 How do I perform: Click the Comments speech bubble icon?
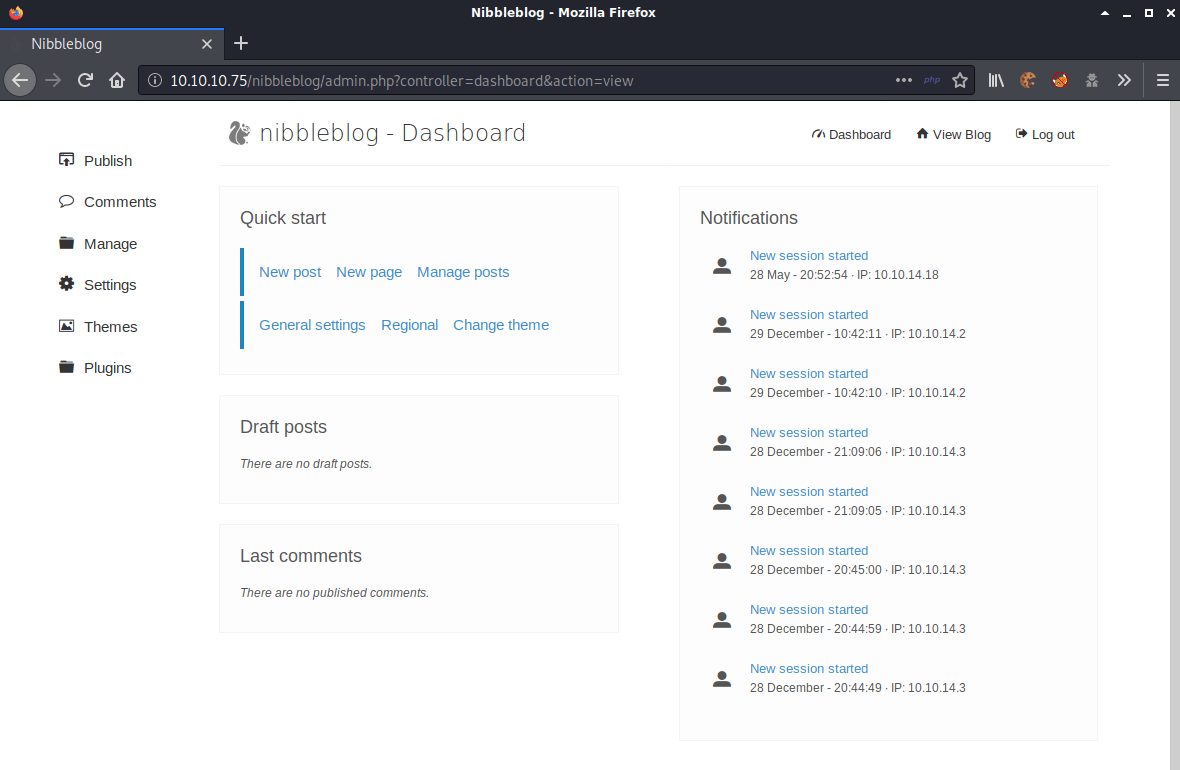tap(66, 201)
